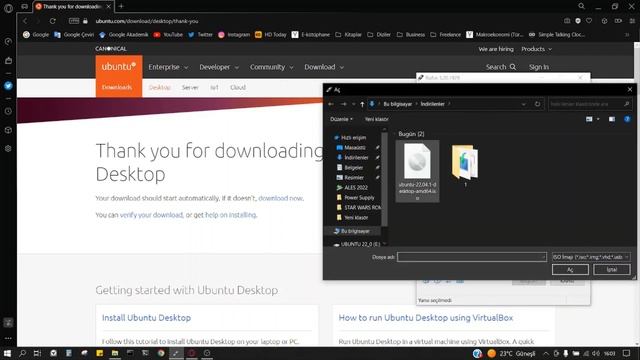The height and width of the screenshot is (360, 640).
Task: Expand the Download menu on Ubuntu site
Action: click(x=324, y=67)
